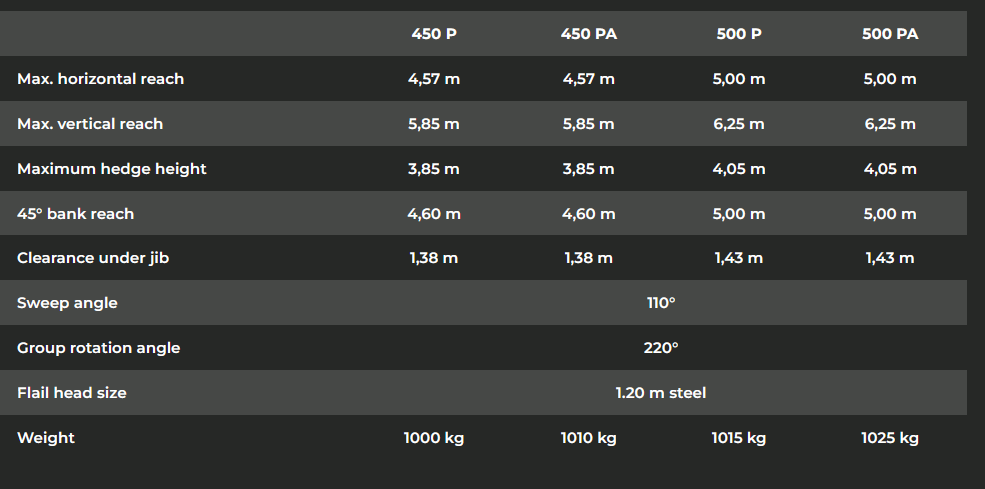Screen dimensions: 985x489
Task: Select the Max. vertical reach label
Action: [90, 124]
